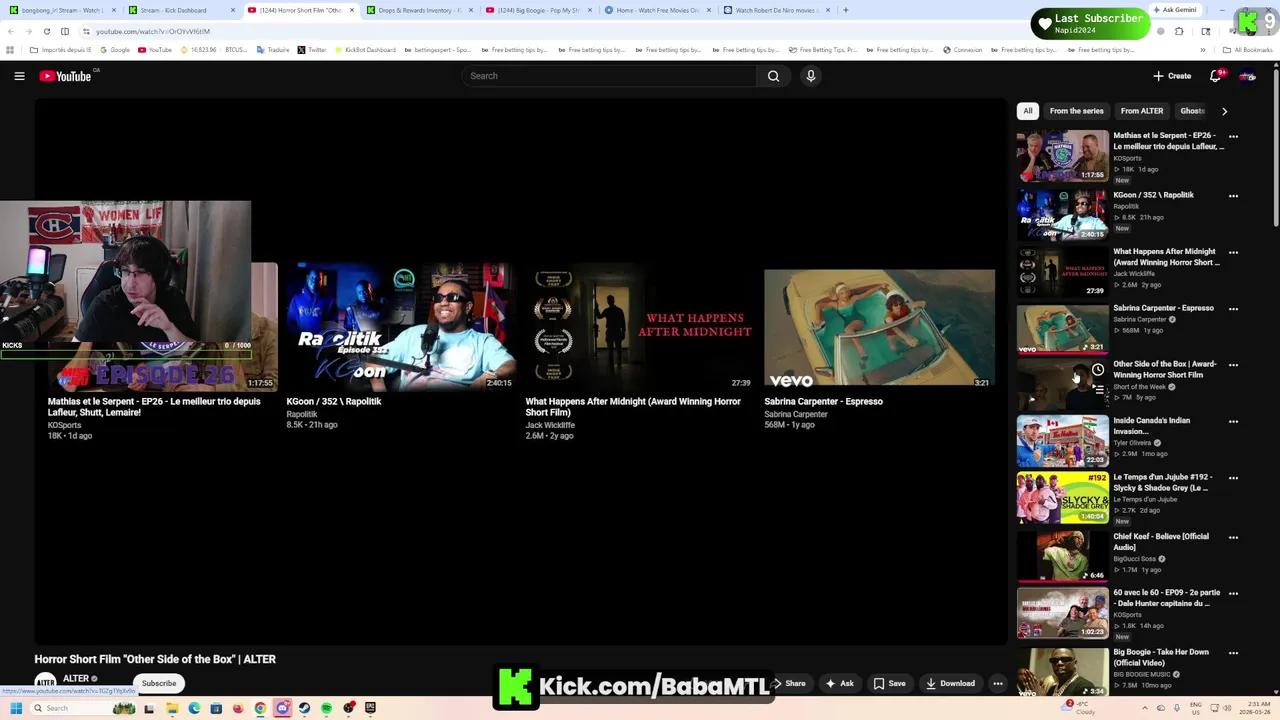This screenshot has width=1280, height=720.
Task: Open options for Sabrina Carpenter Espresso sidebar video
Action: (x=1233, y=309)
